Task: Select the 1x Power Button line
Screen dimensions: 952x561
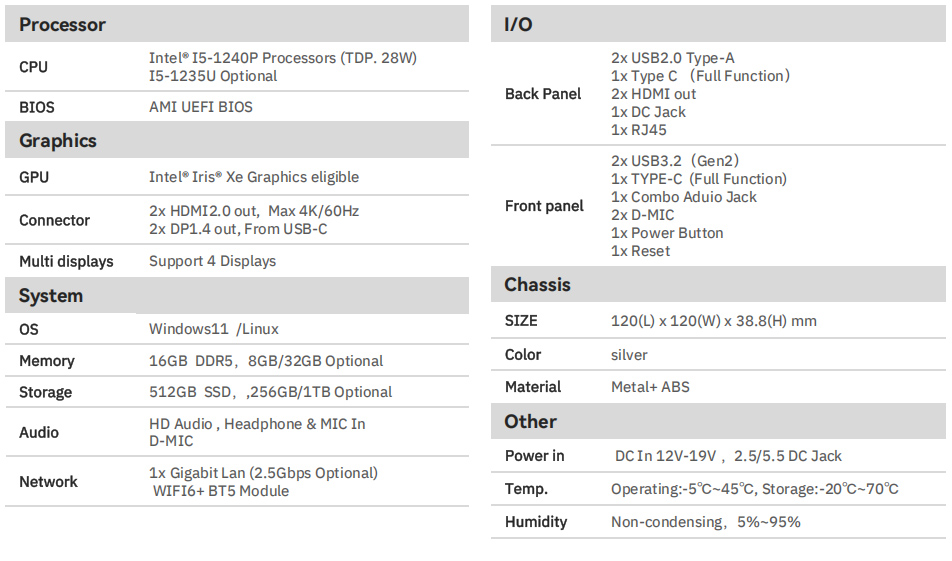Action: pyautogui.click(x=667, y=233)
